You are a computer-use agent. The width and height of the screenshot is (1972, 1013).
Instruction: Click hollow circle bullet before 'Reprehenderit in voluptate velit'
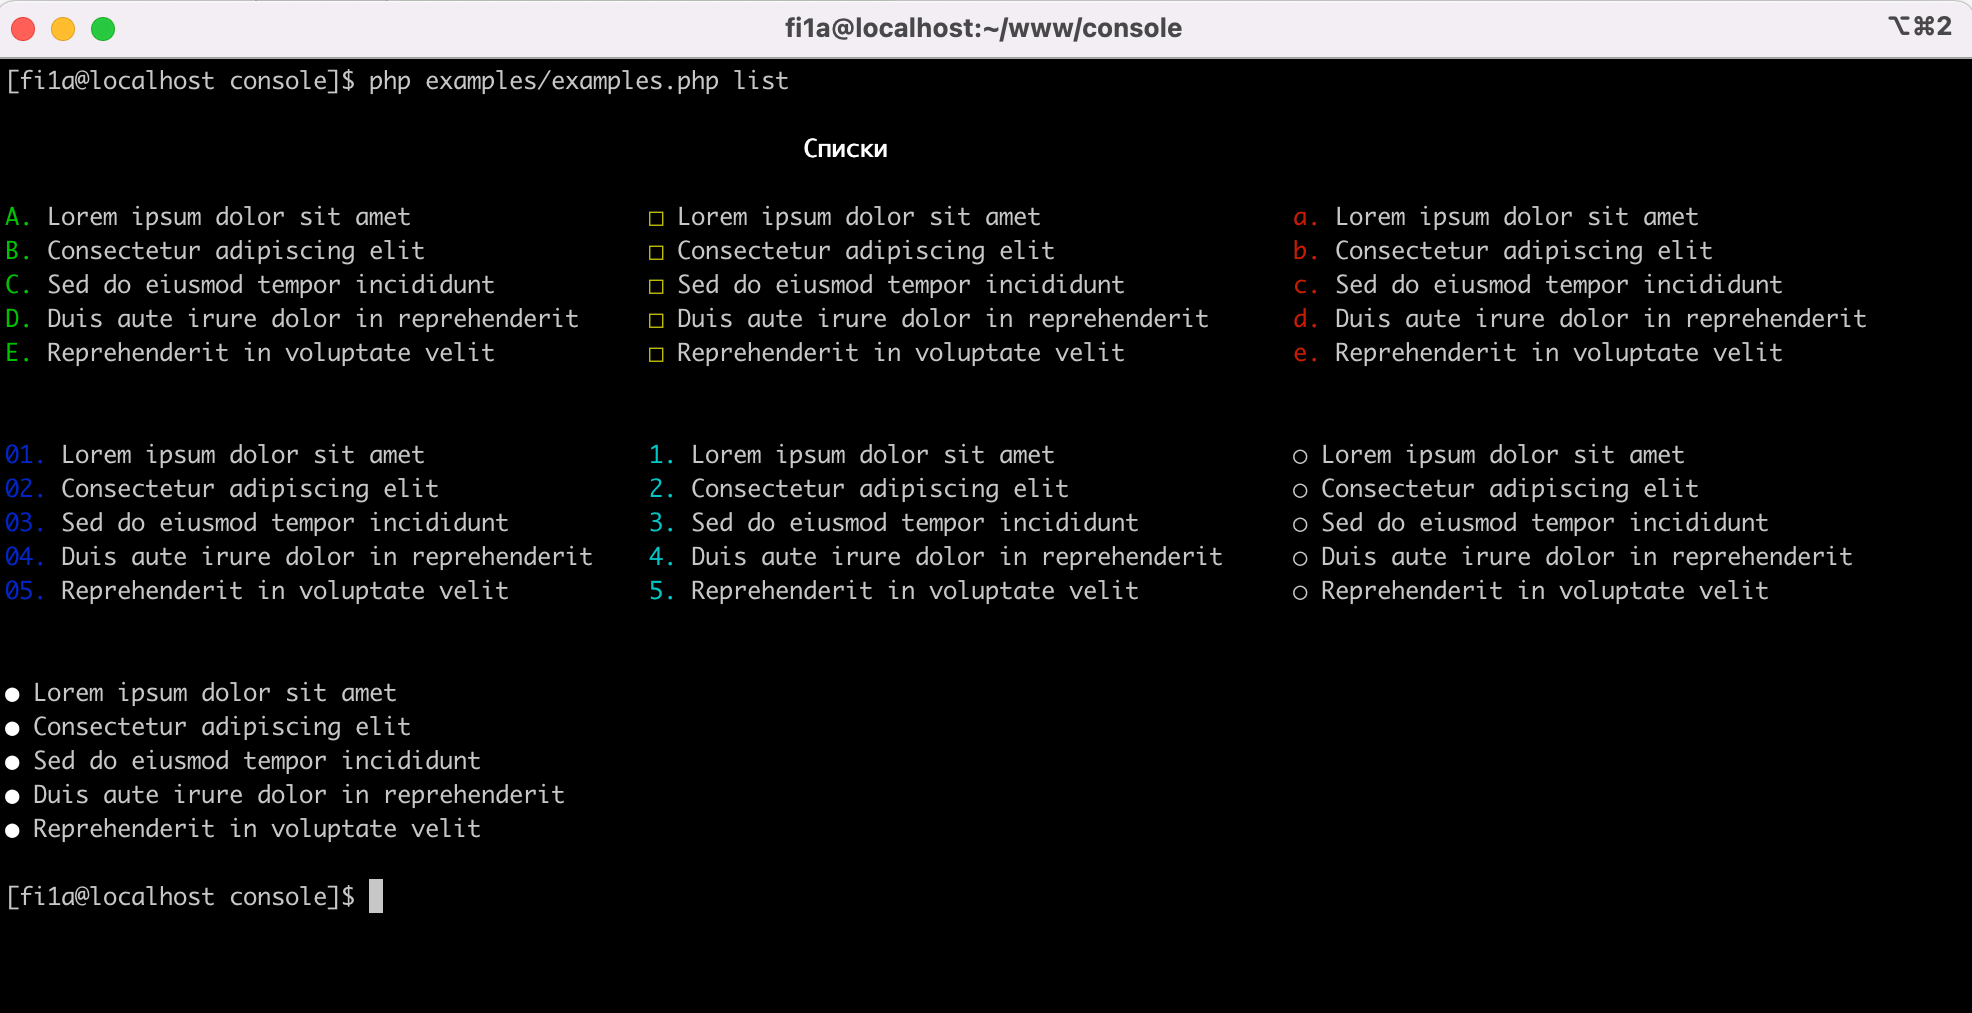click(x=1300, y=593)
